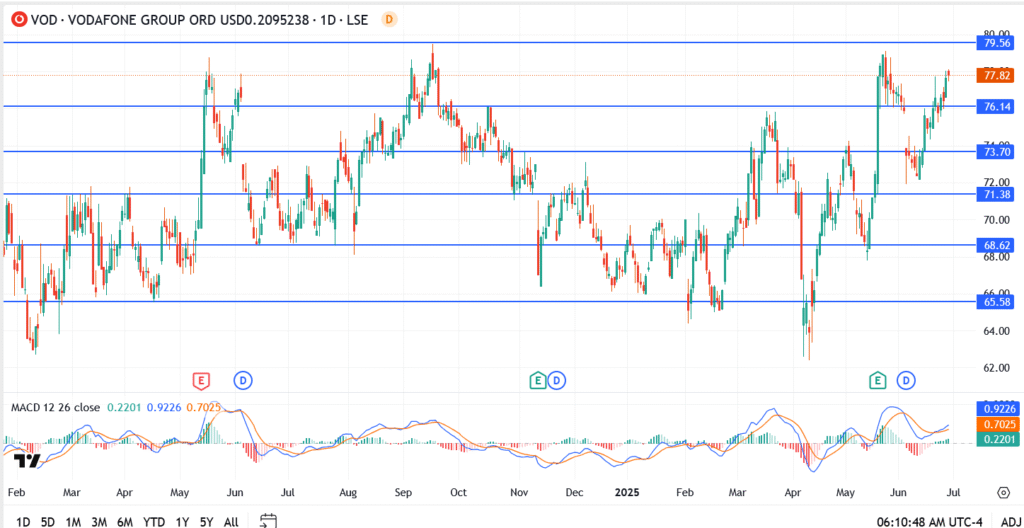The height and width of the screenshot is (528, 1024).
Task: Select the MACD 12 26 close legend
Action: click(55, 407)
